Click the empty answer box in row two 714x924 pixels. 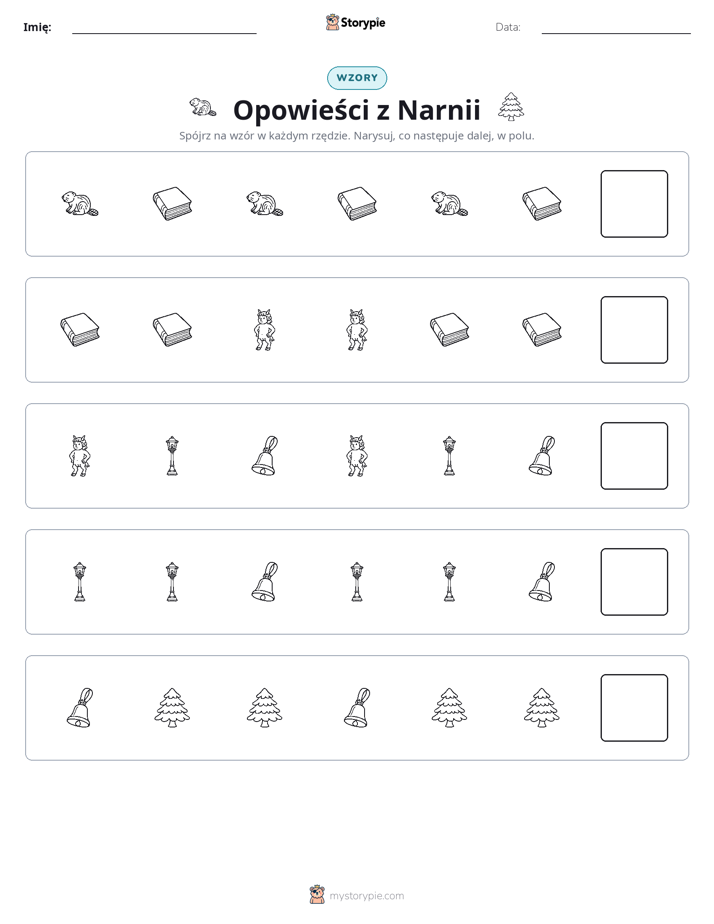(634, 330)
